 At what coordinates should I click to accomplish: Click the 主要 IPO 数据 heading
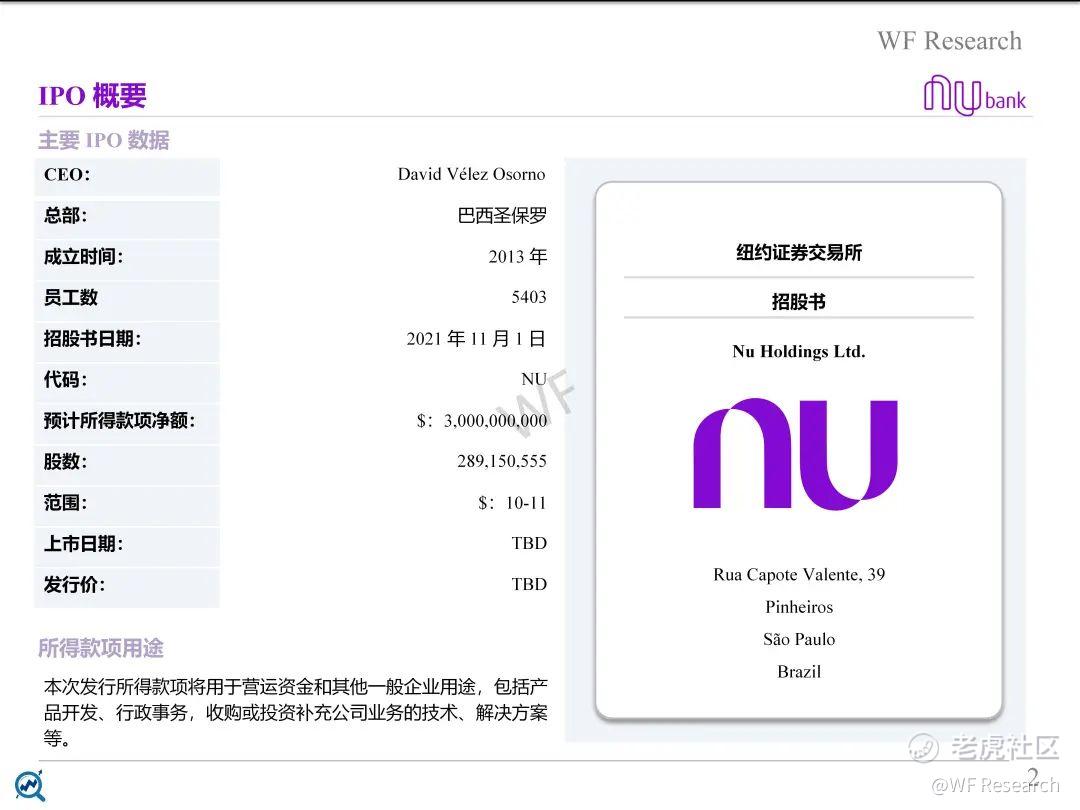(x=103, y=140)
